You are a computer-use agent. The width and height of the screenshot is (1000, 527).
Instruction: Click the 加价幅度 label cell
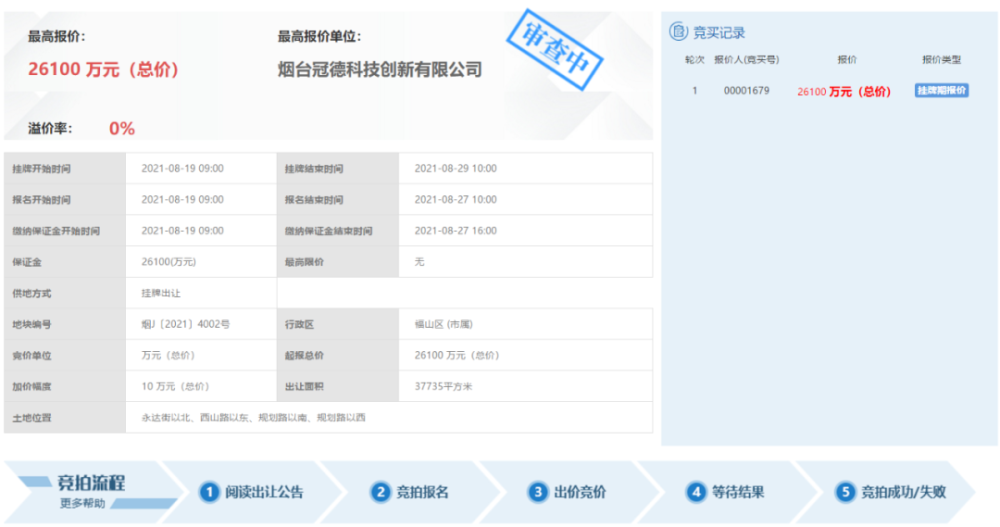[65, 387]
